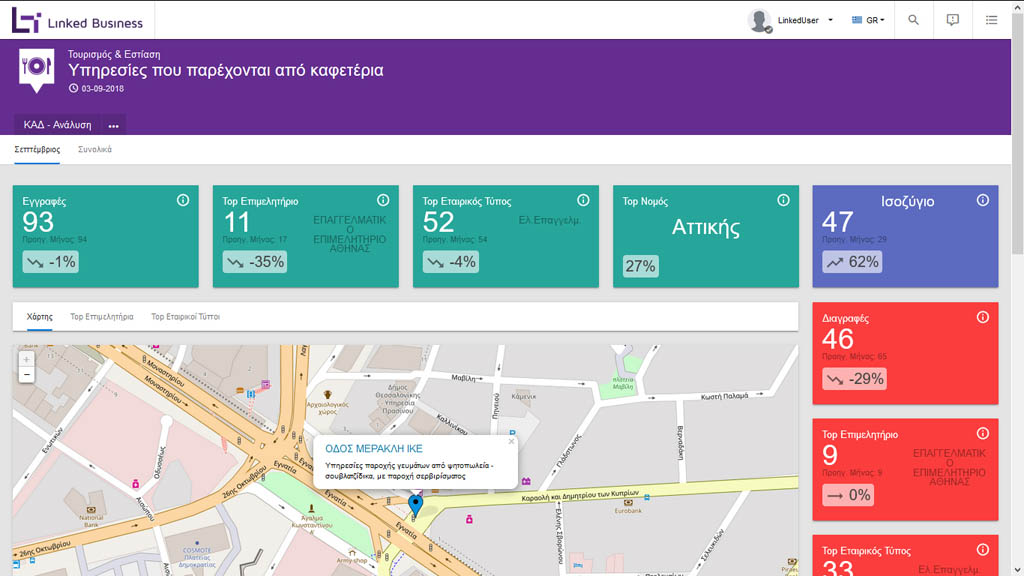Open the feedback message icon
The image size is (1024, 576).
pyautogui.click(x=953, y=20)
